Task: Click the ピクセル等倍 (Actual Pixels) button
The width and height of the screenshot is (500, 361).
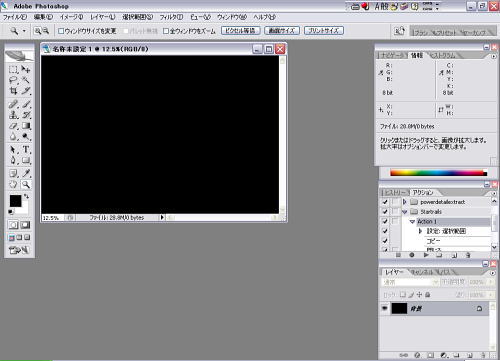Action: click(241, 31)
